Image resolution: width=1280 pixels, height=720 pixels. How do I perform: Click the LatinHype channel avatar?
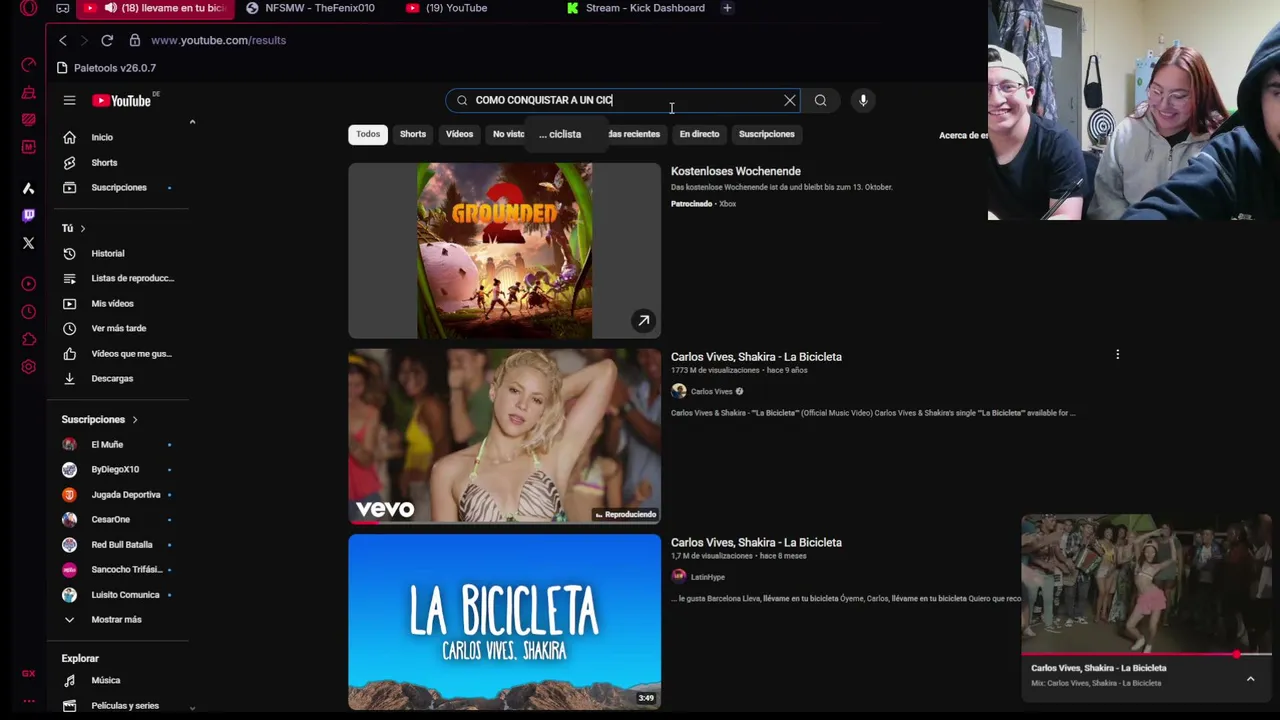[x=679, y=576]
